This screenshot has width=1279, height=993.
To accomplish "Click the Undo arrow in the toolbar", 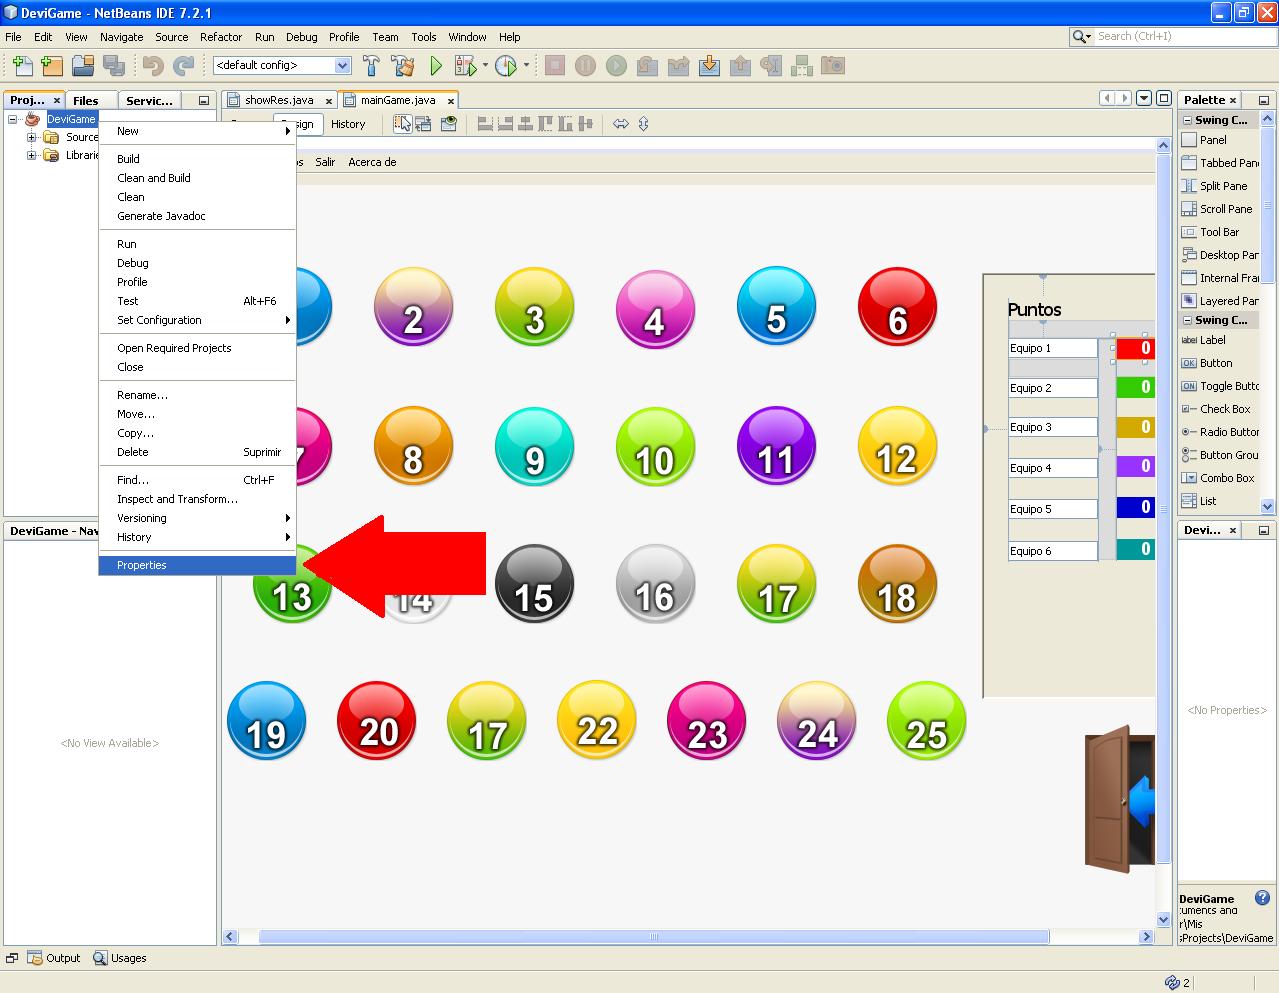I will pyautogui.click(x=153, y=66).
